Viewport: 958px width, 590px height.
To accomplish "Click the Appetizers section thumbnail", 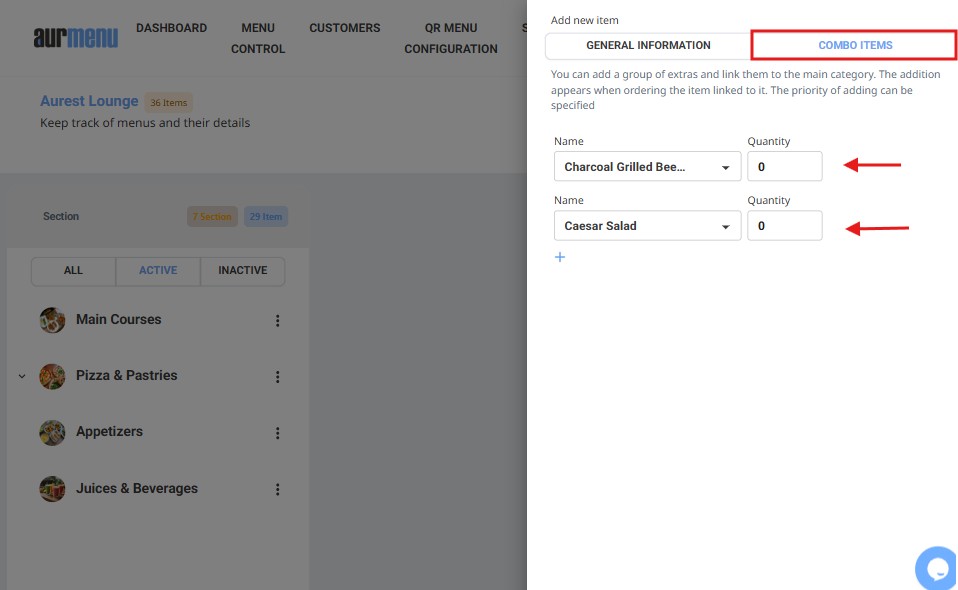I will pos(52,433).
